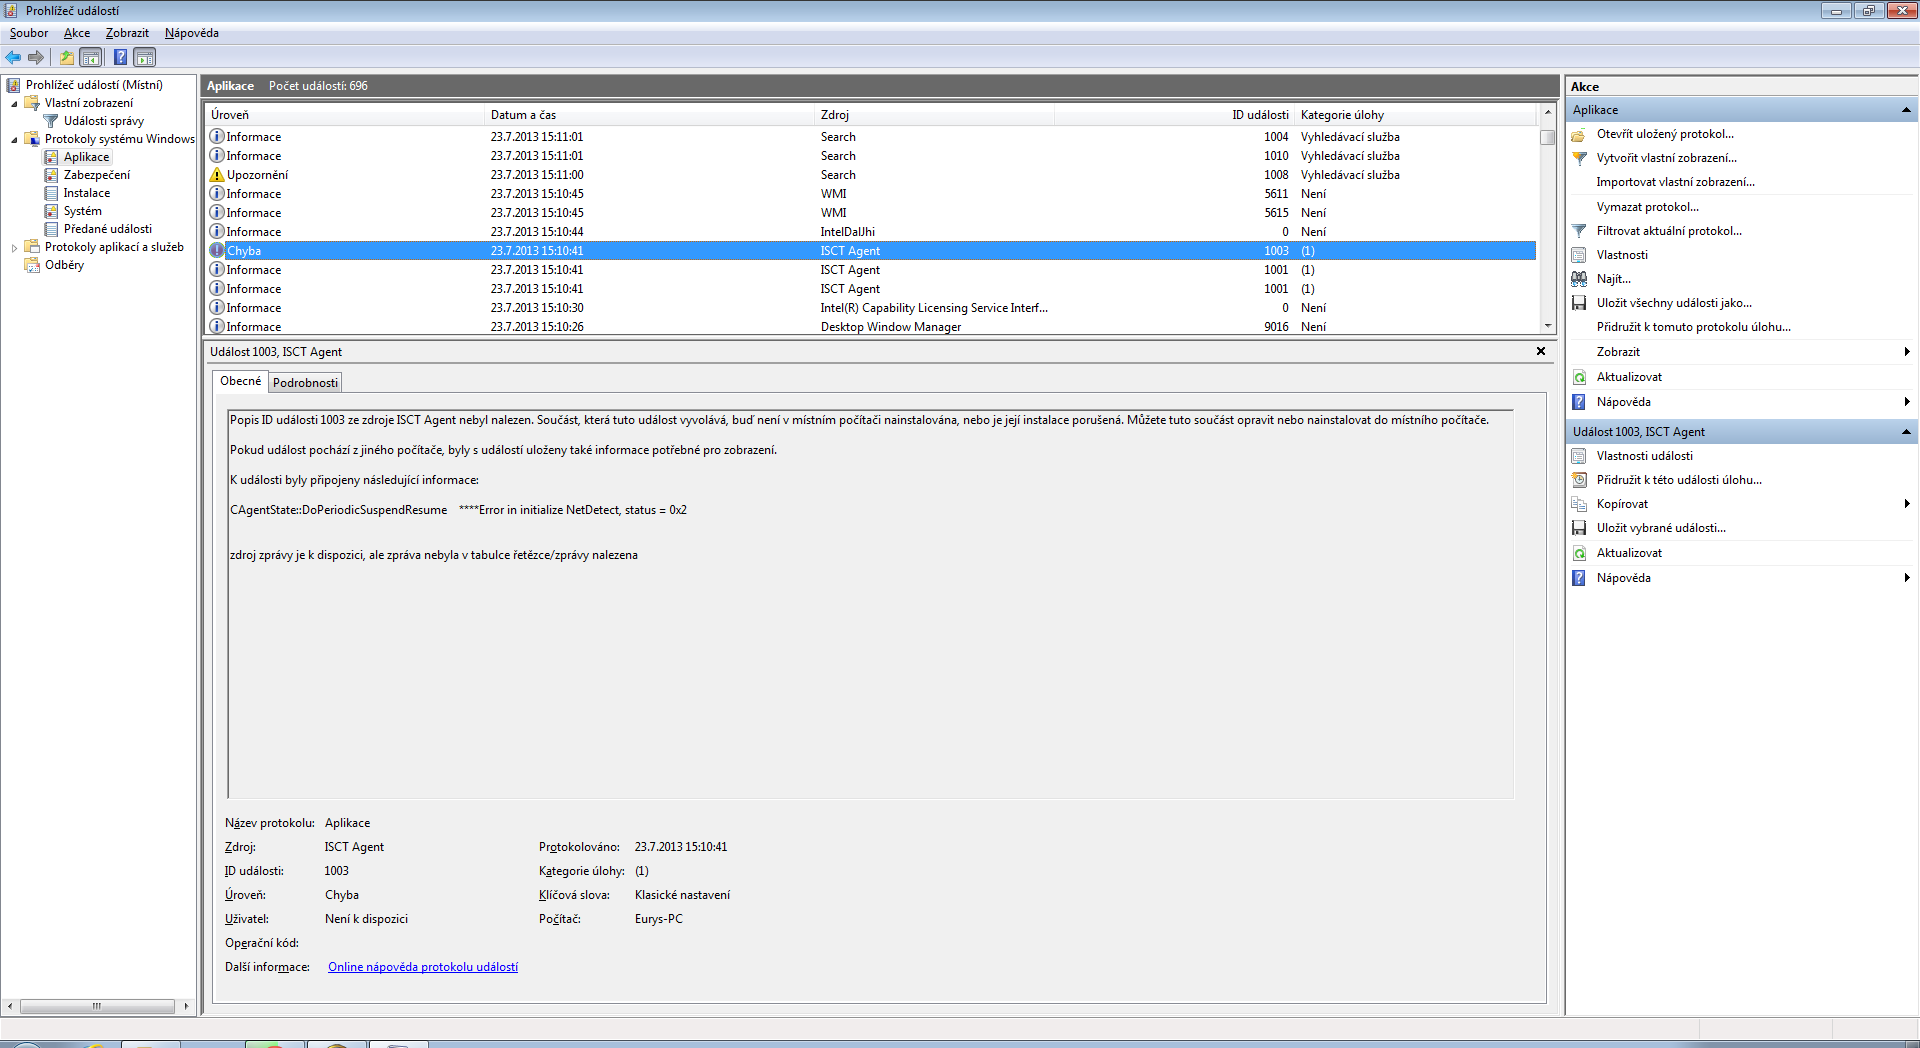Select the Upozornění event row from Search
The image size is (1920, 1048).
(x=871, y=175)
